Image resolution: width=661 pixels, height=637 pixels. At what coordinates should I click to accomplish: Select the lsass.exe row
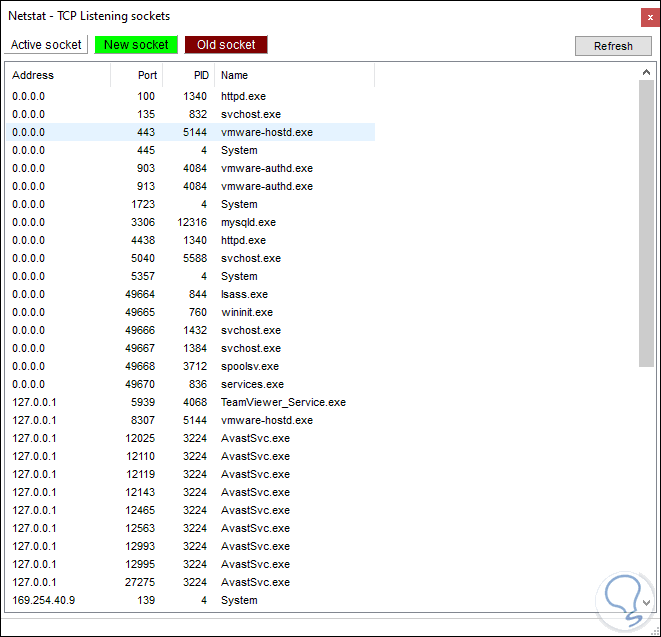tap(191, 294)
